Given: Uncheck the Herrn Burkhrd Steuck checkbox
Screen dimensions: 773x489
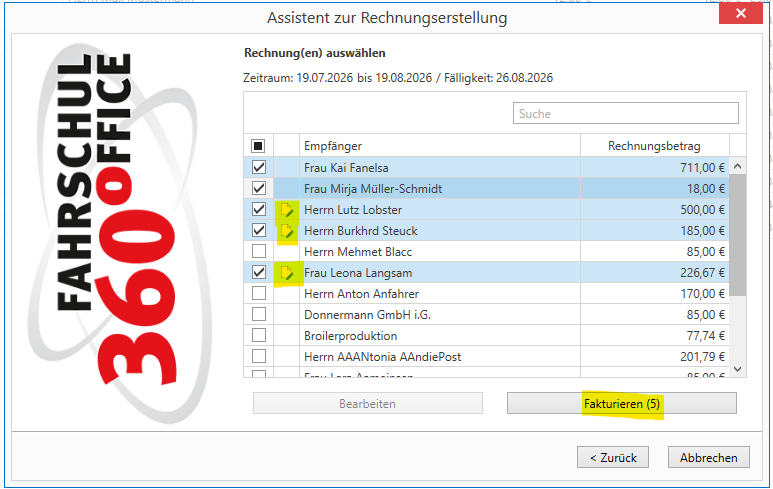Looking at the screenshot, I should (259, 230).
